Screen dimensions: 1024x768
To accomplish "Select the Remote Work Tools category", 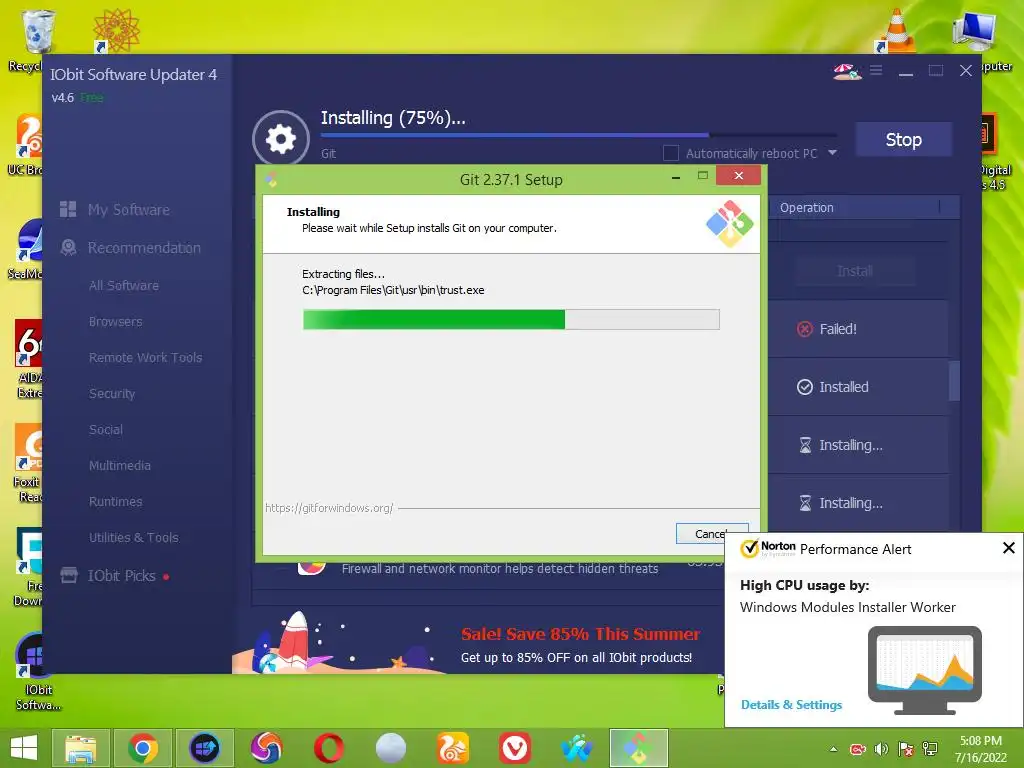I will click(145, 357).
